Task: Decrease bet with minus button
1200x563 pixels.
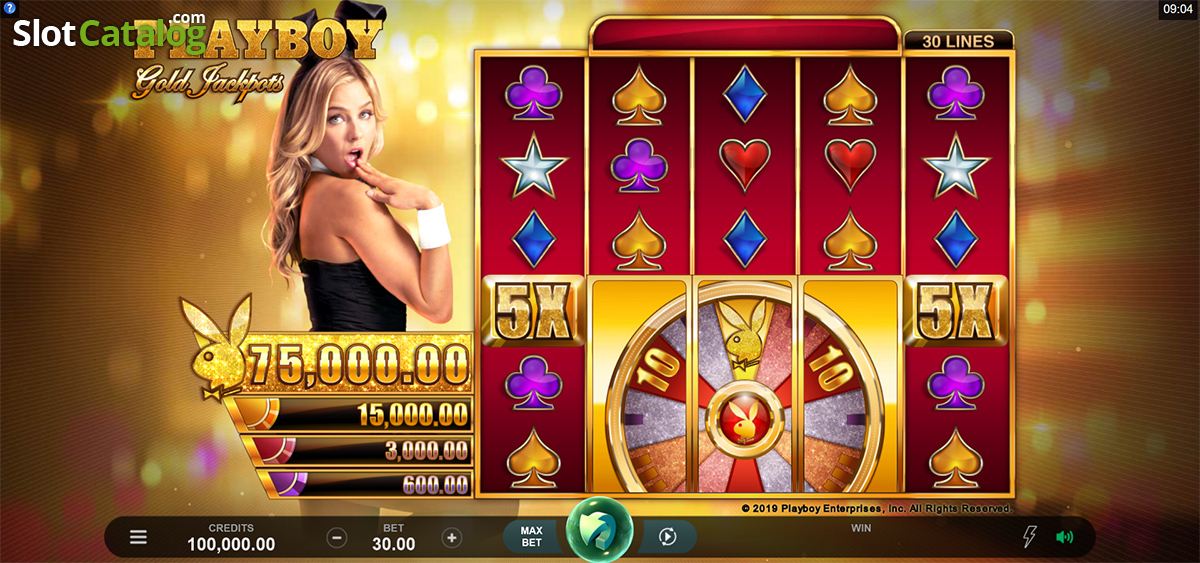Action: 337,537
